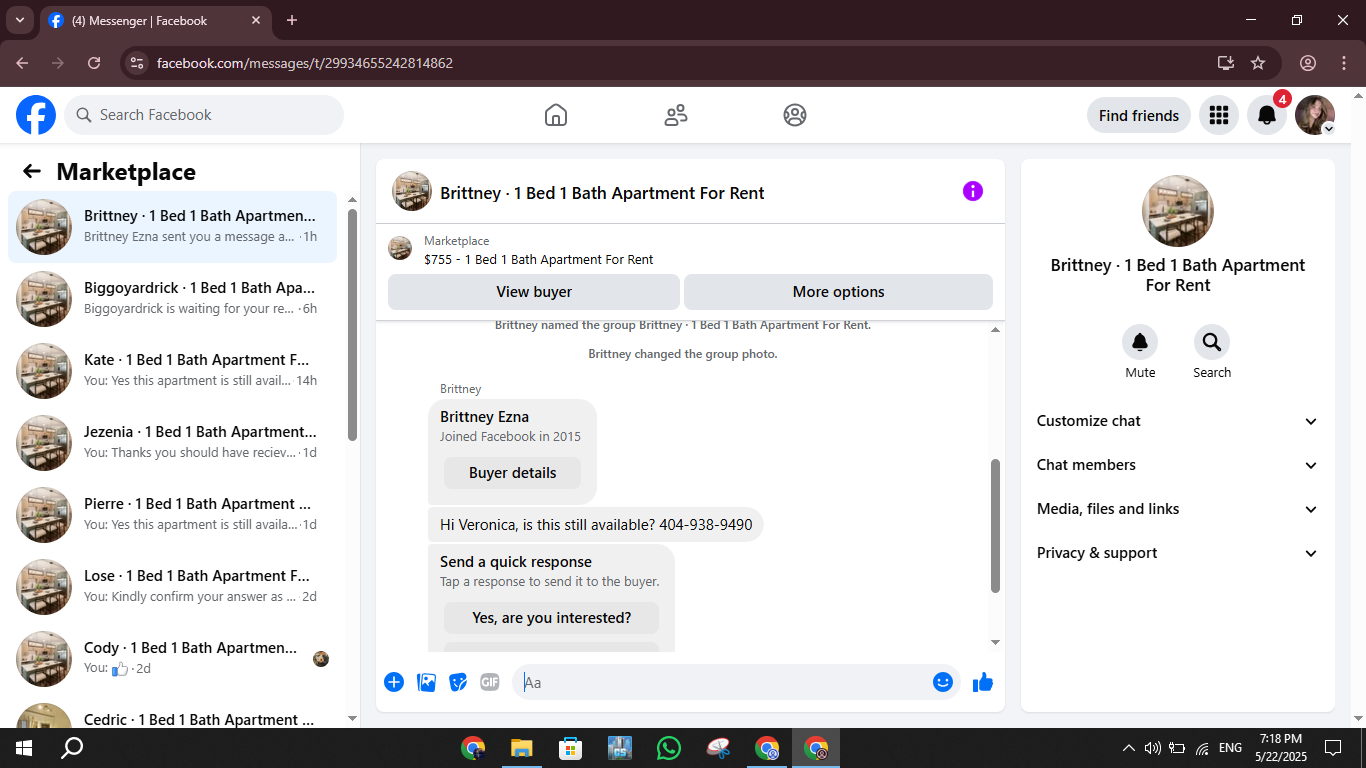This screenshot has width=1366, height=768.
Task: Open Biggoyardrick conversation in the list
Action: pos(172,299)
